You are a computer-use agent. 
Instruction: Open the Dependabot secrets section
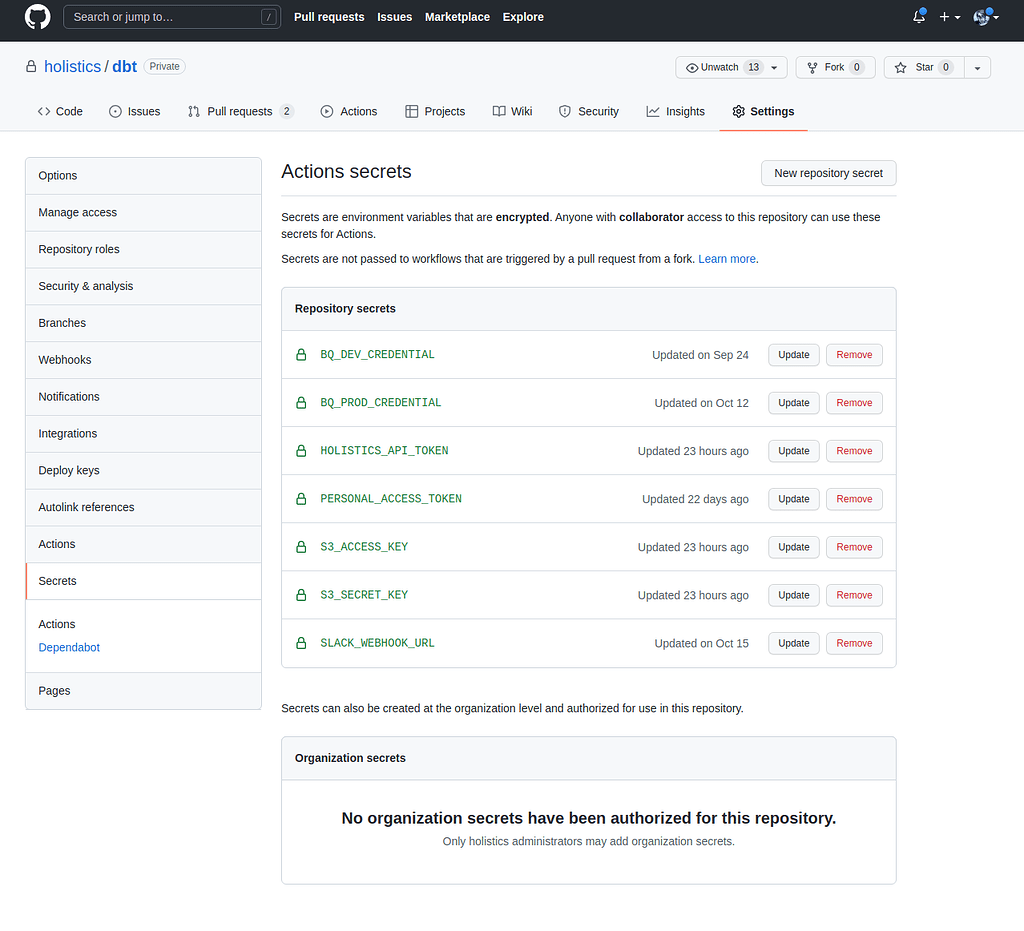click(69, 647)
